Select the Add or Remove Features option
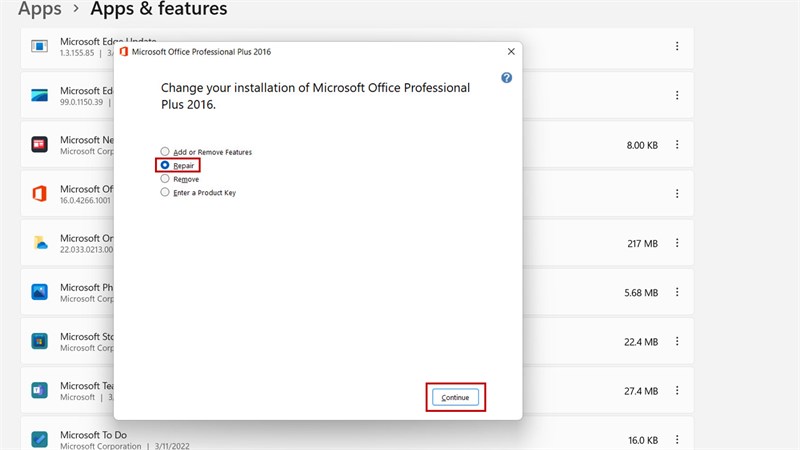The width and height of the screenshot is (800, 450). (165, 152)
